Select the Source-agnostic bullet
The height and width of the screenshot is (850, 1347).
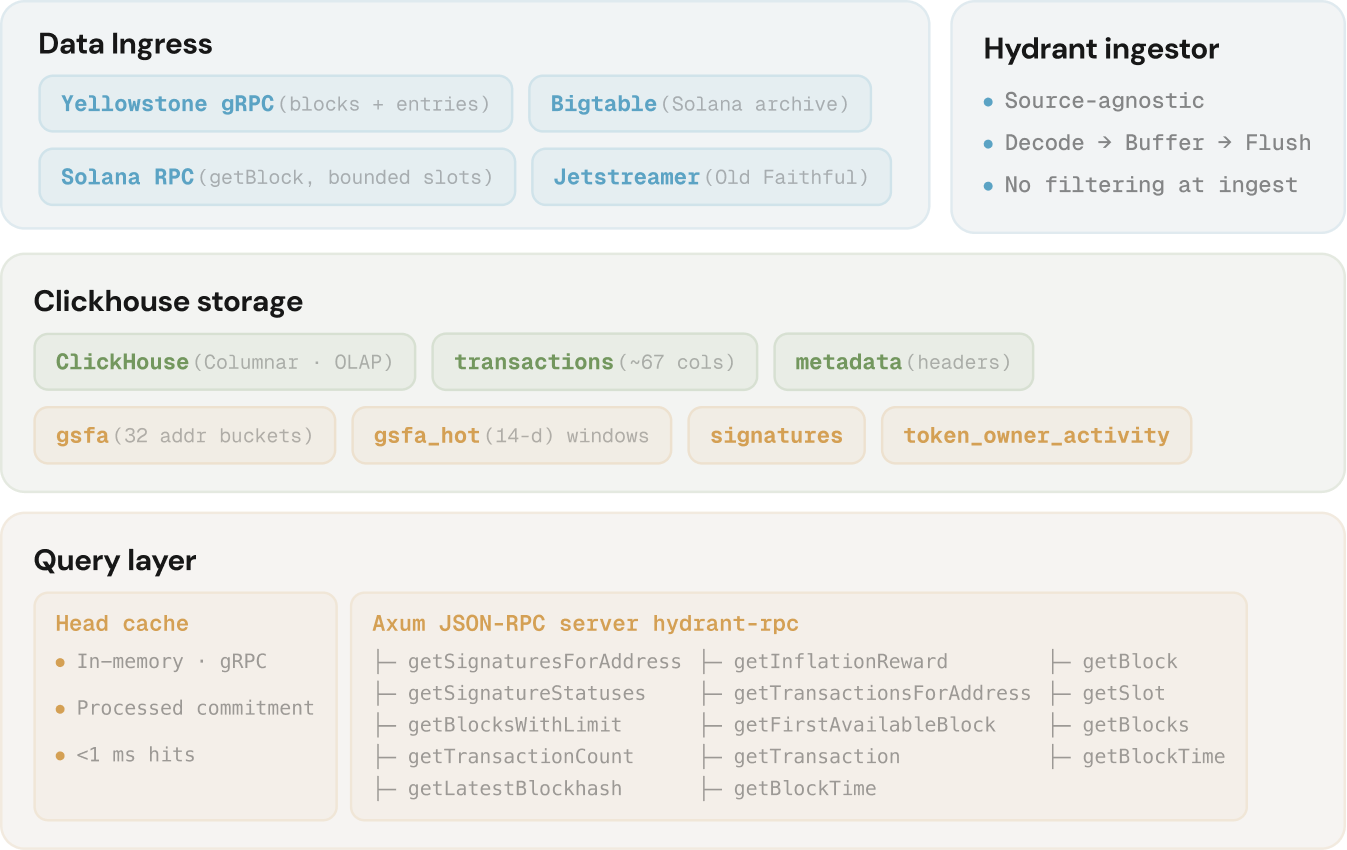click(1094, 100)
